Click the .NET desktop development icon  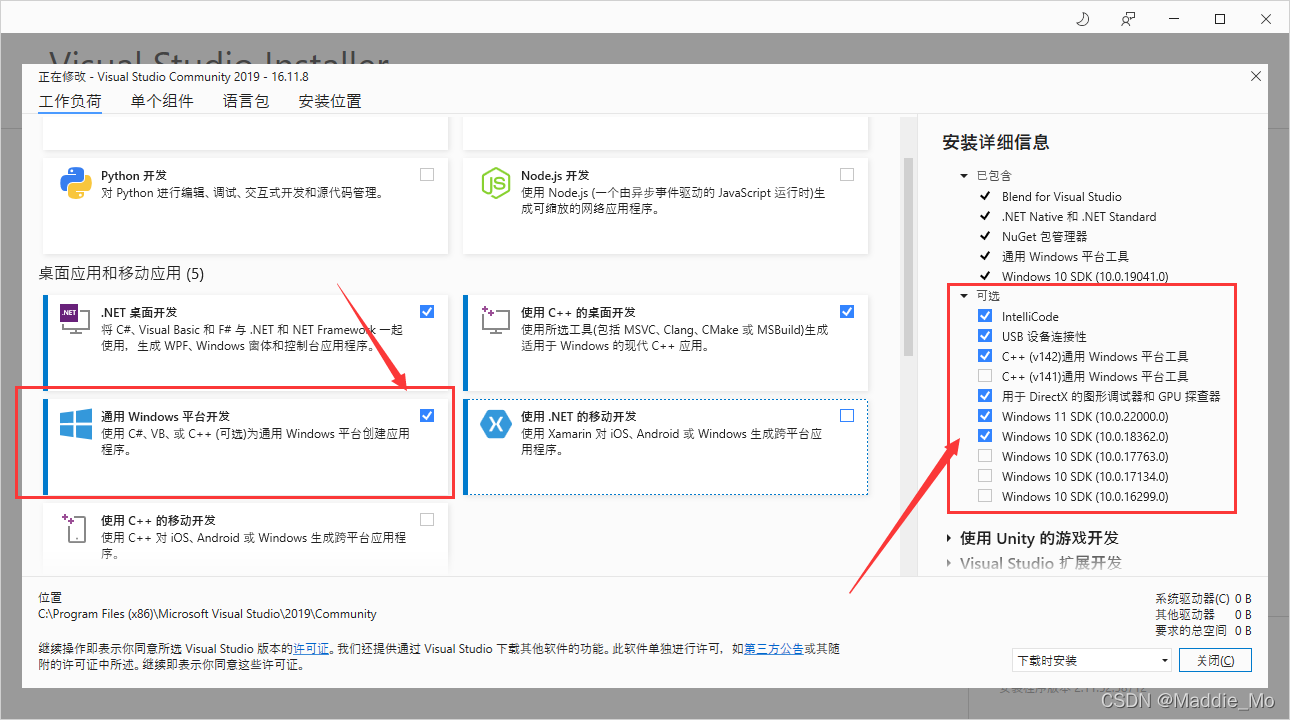(76, 320)
